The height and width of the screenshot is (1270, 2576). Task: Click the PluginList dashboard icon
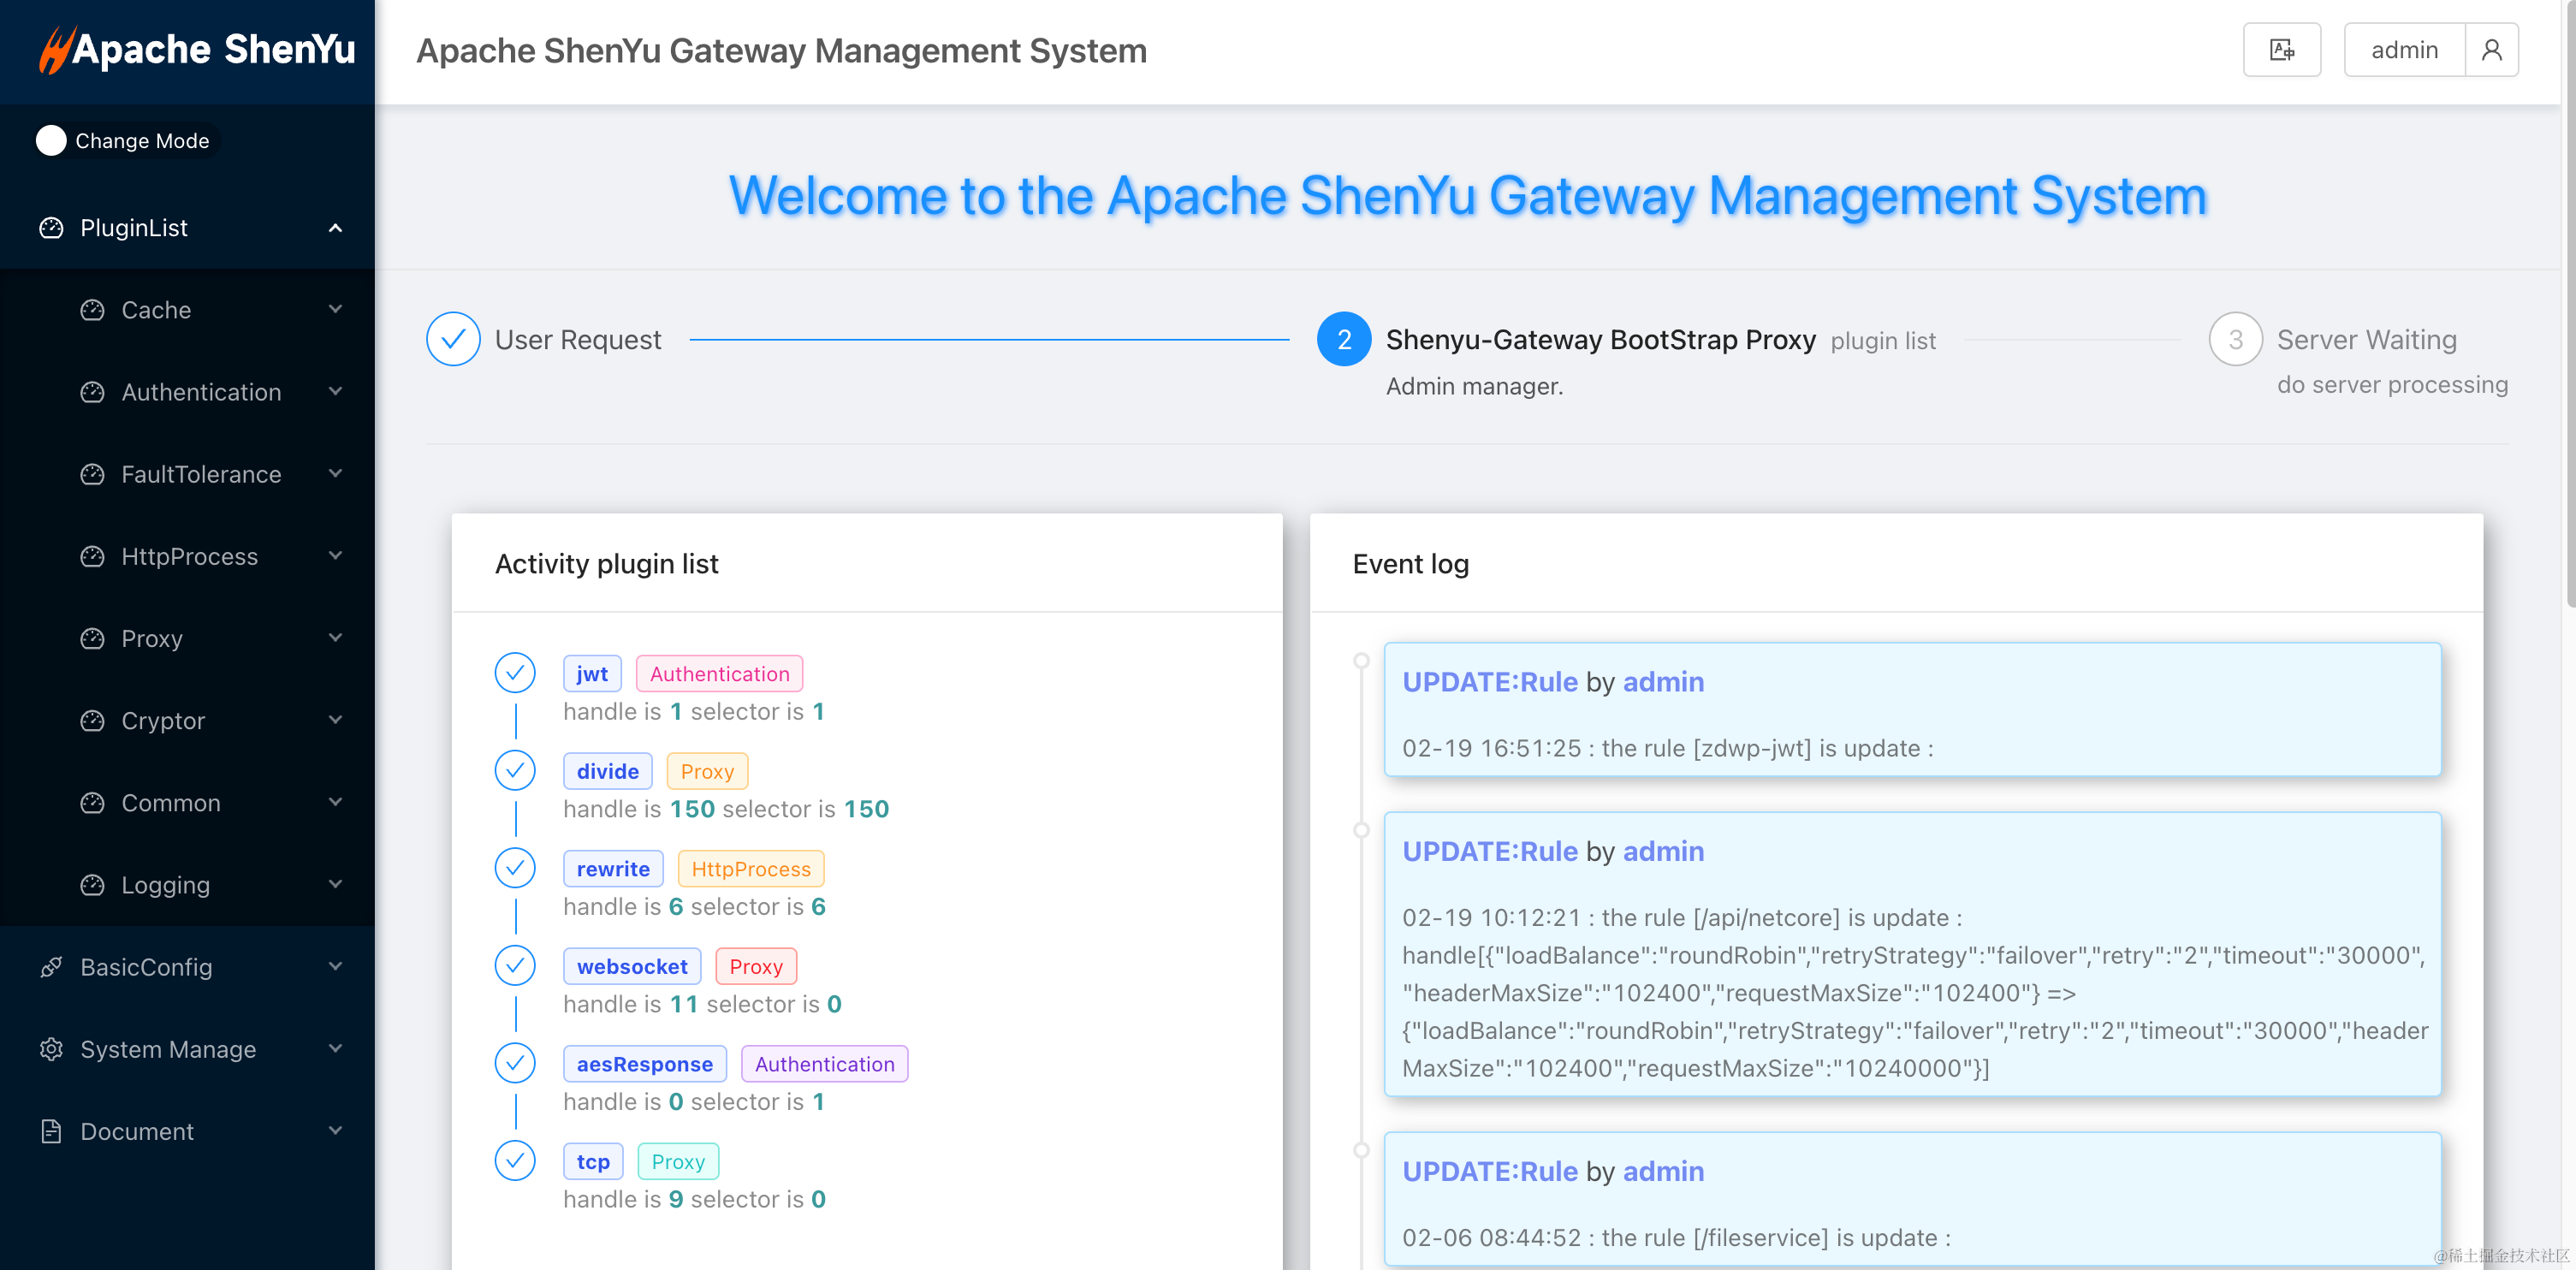coord(51,228)
